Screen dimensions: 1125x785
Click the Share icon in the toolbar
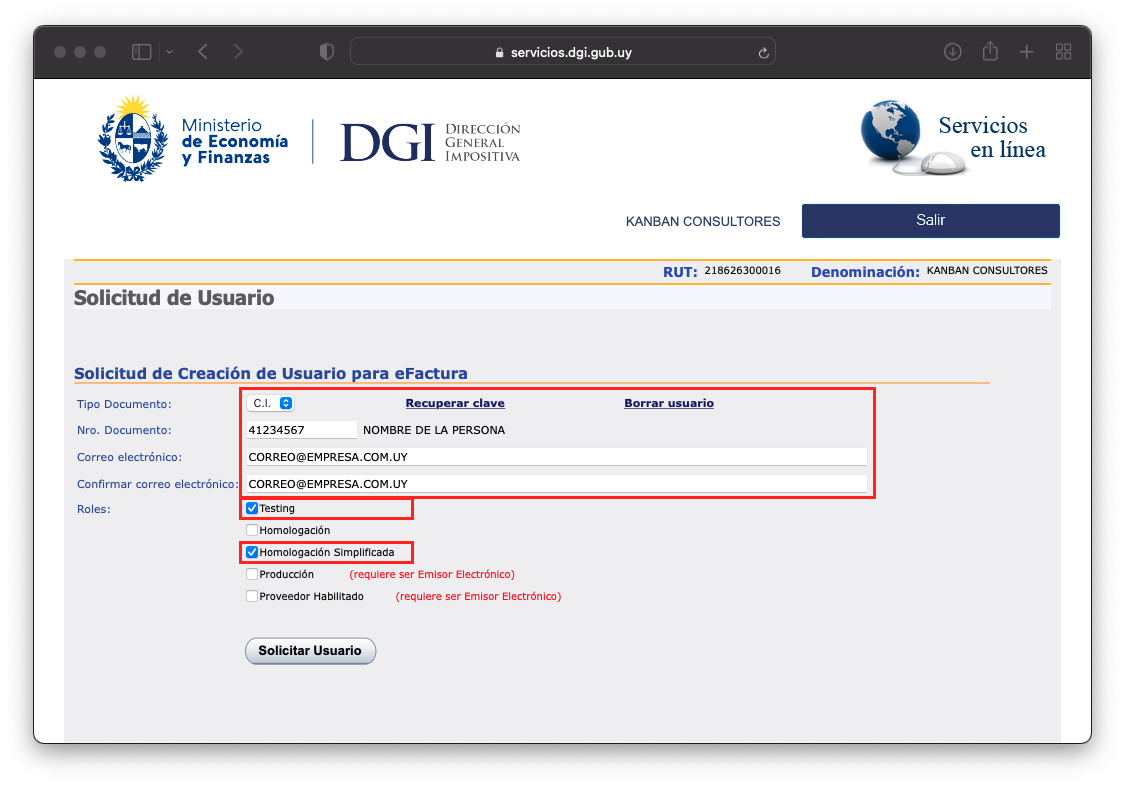click(990, 51)
